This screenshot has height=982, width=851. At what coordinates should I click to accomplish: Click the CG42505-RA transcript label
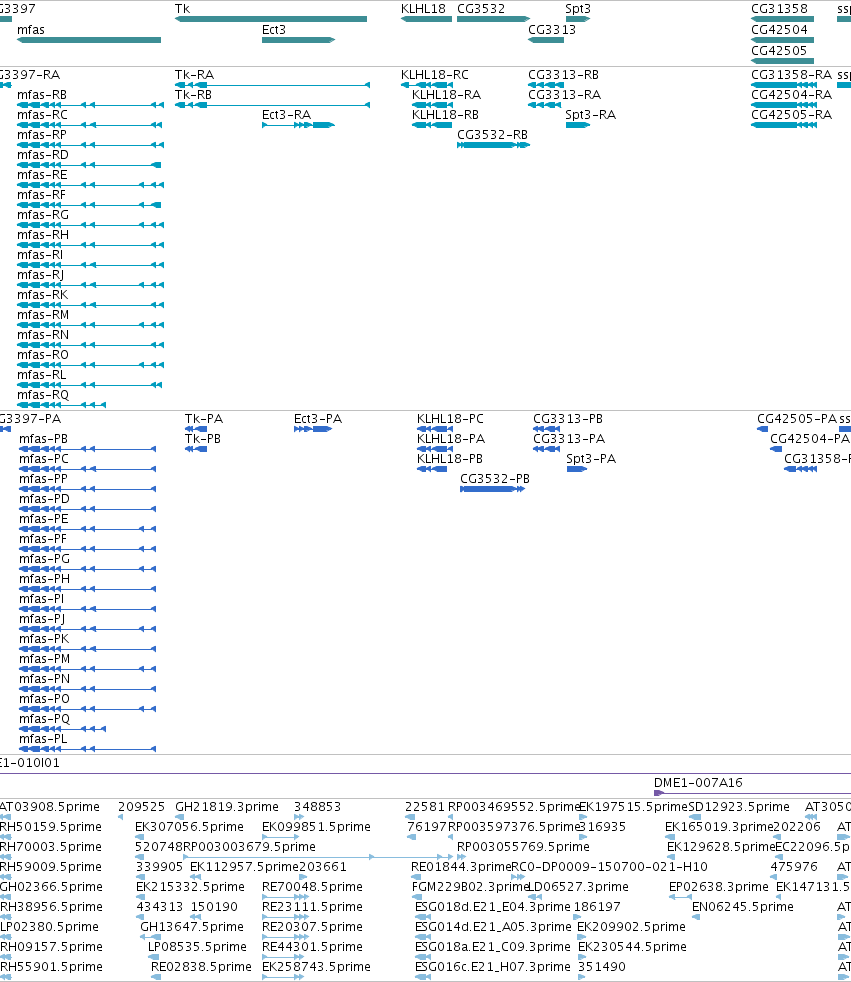pyautogui.click(x=792, y=115)
